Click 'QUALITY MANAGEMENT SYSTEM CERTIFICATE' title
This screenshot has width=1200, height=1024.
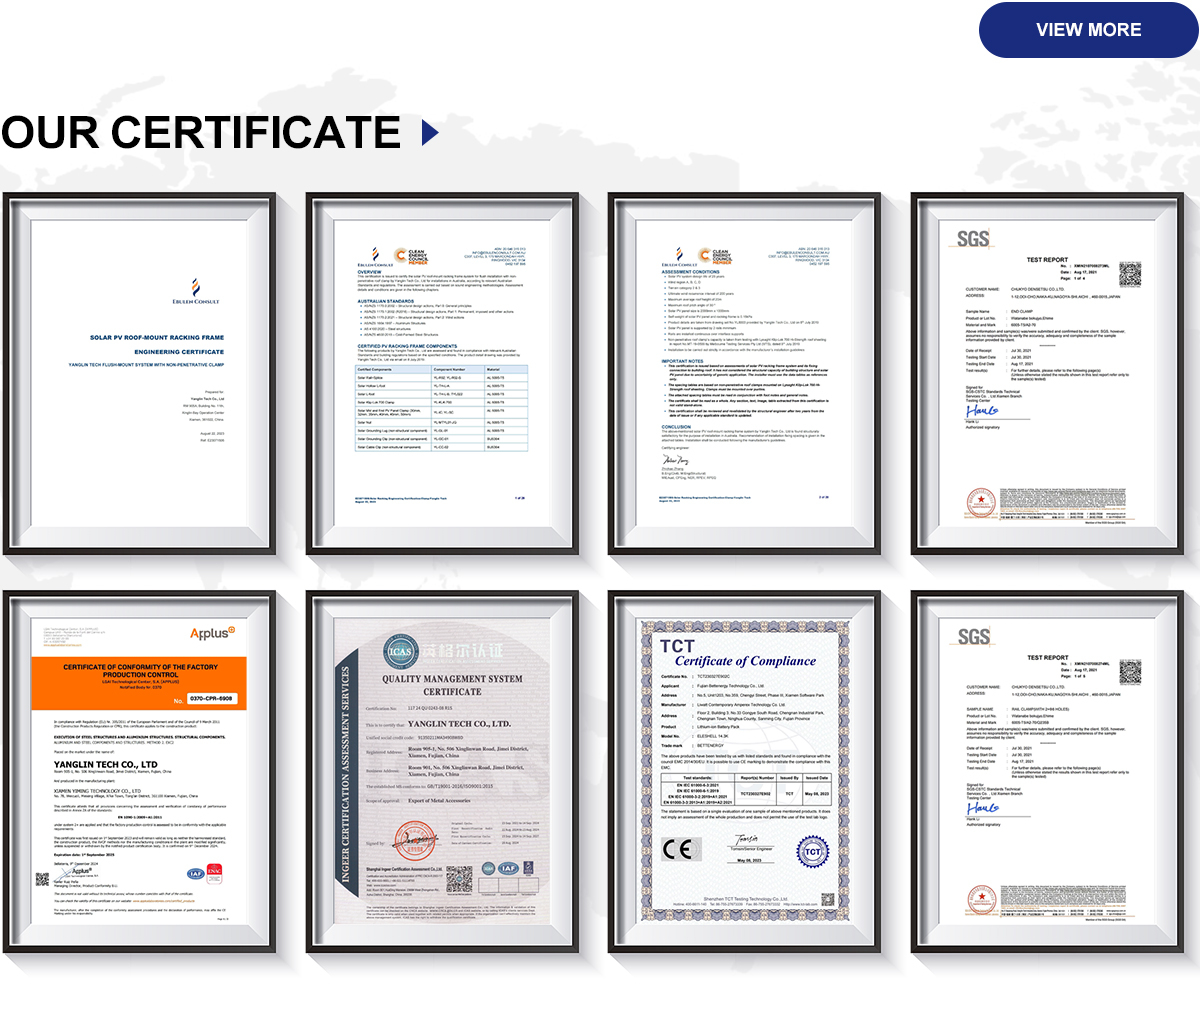click(x=452, y=685)
